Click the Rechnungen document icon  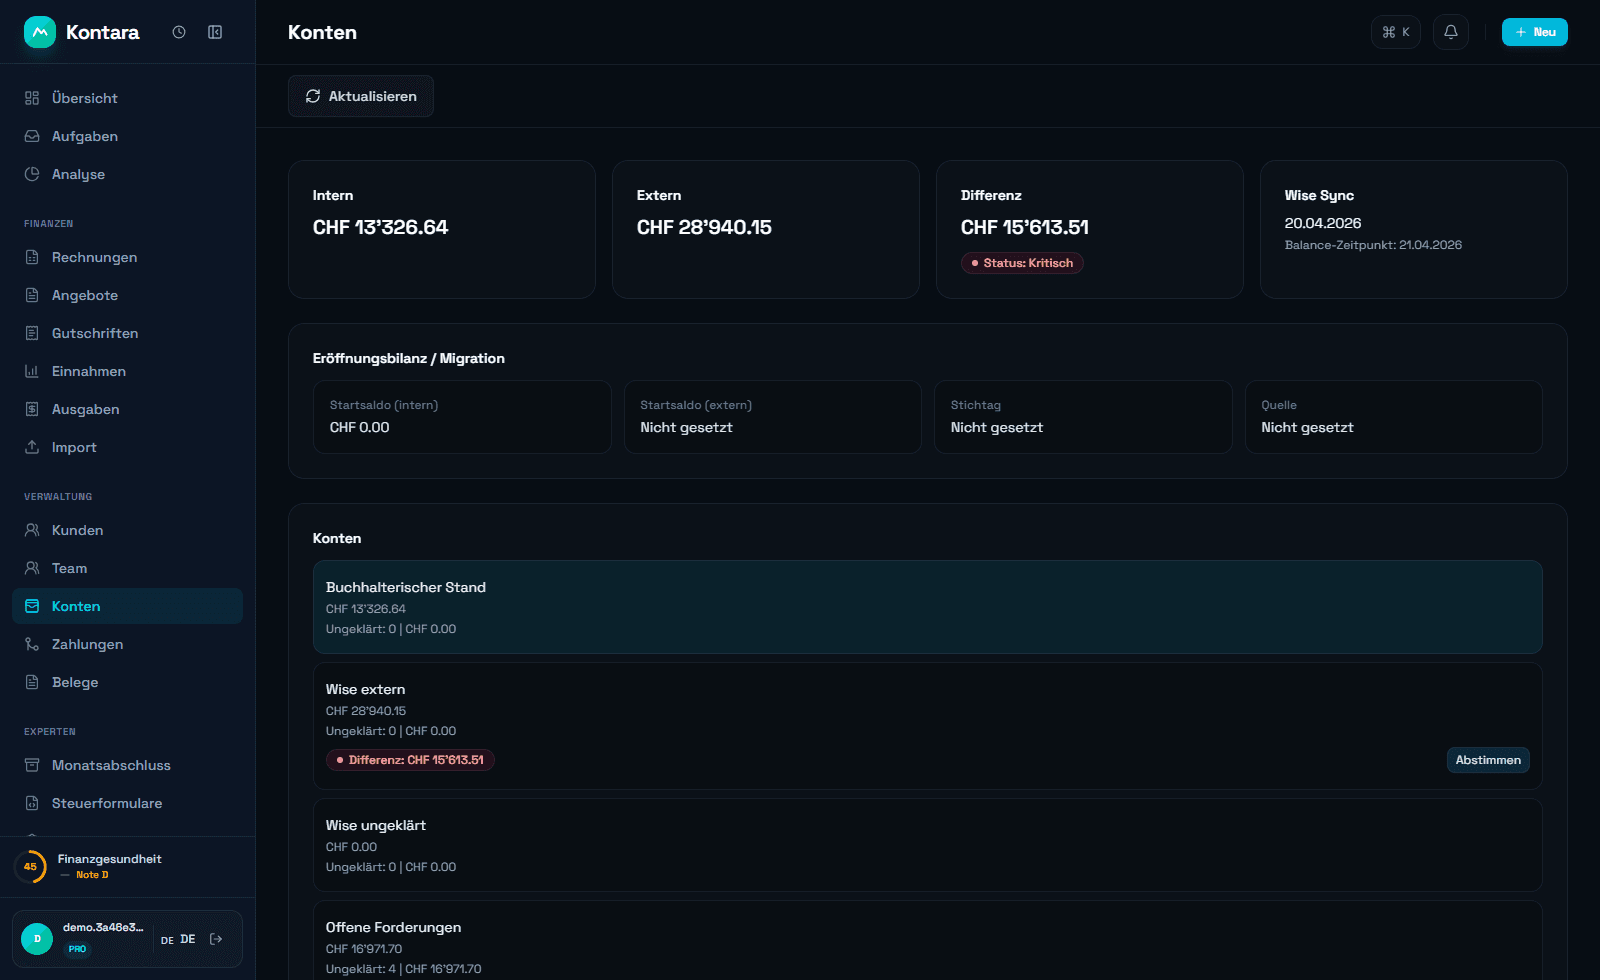pos(32,257)
